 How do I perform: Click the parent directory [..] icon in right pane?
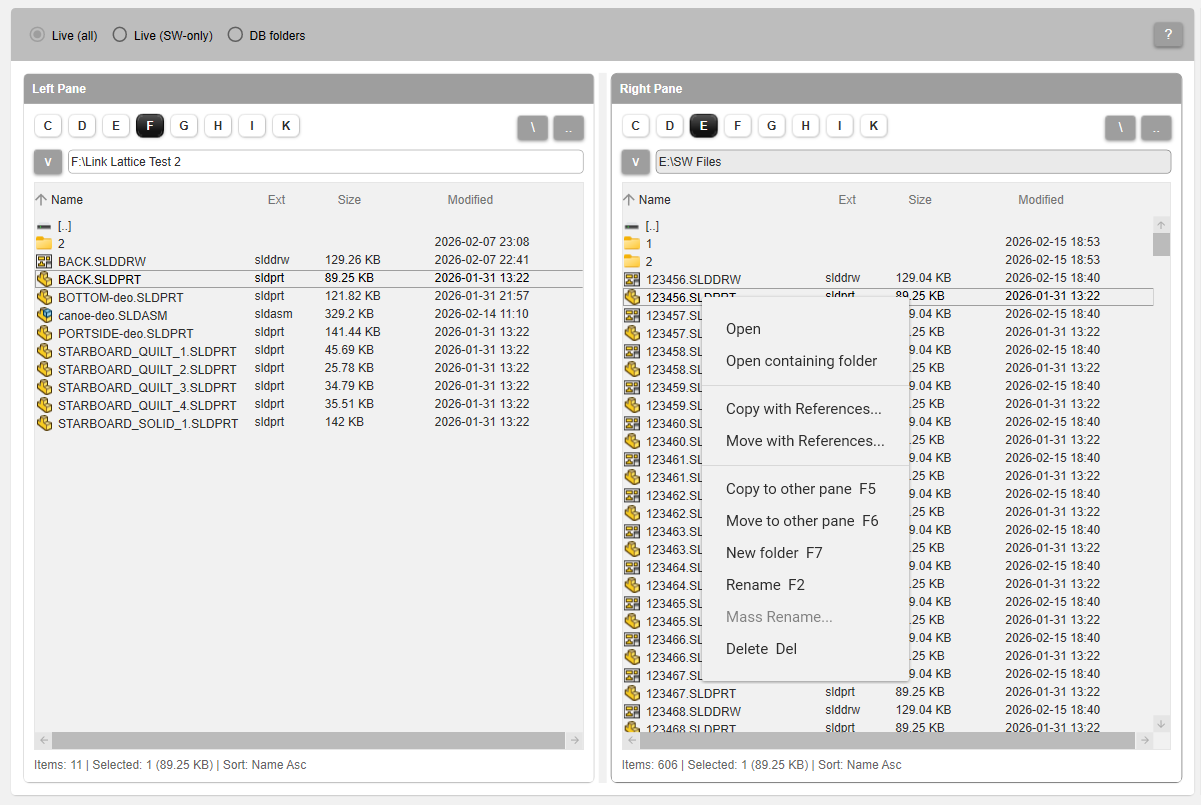tap(632, 226)
